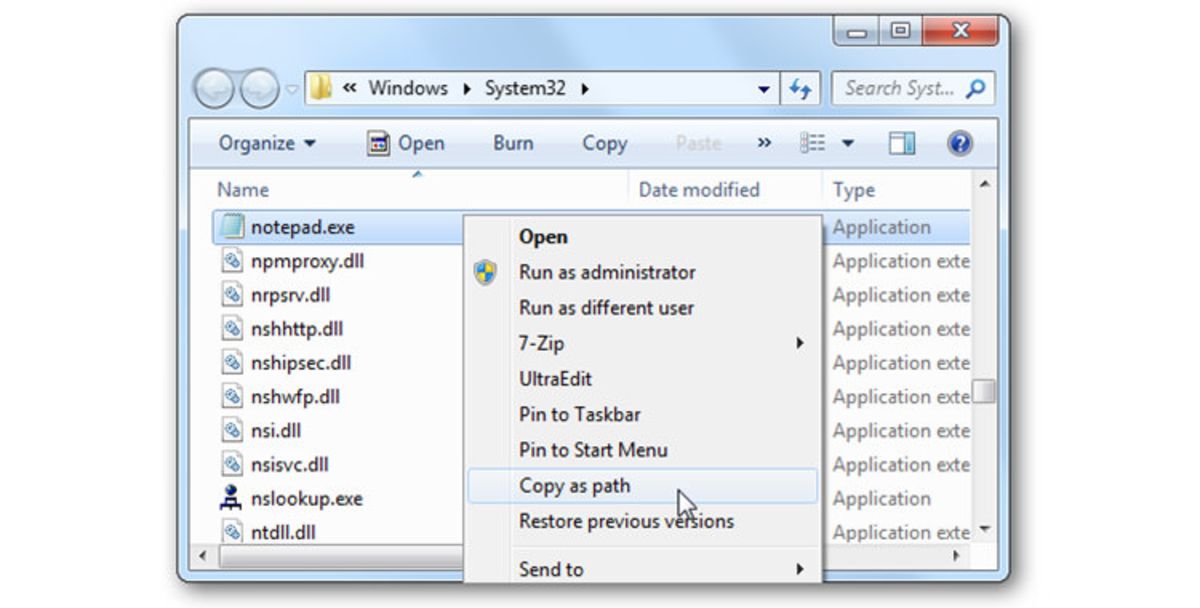Click the Back navigation arrow
This screenshot has height=608, width=1200.
[x=214, y=88]
